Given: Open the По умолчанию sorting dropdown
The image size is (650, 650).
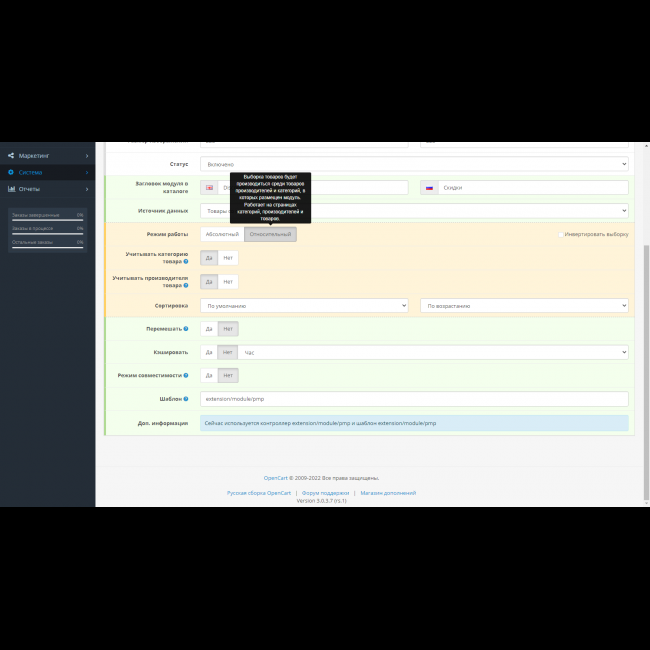Looking at the screenshot, I should [x=304, y=305].
